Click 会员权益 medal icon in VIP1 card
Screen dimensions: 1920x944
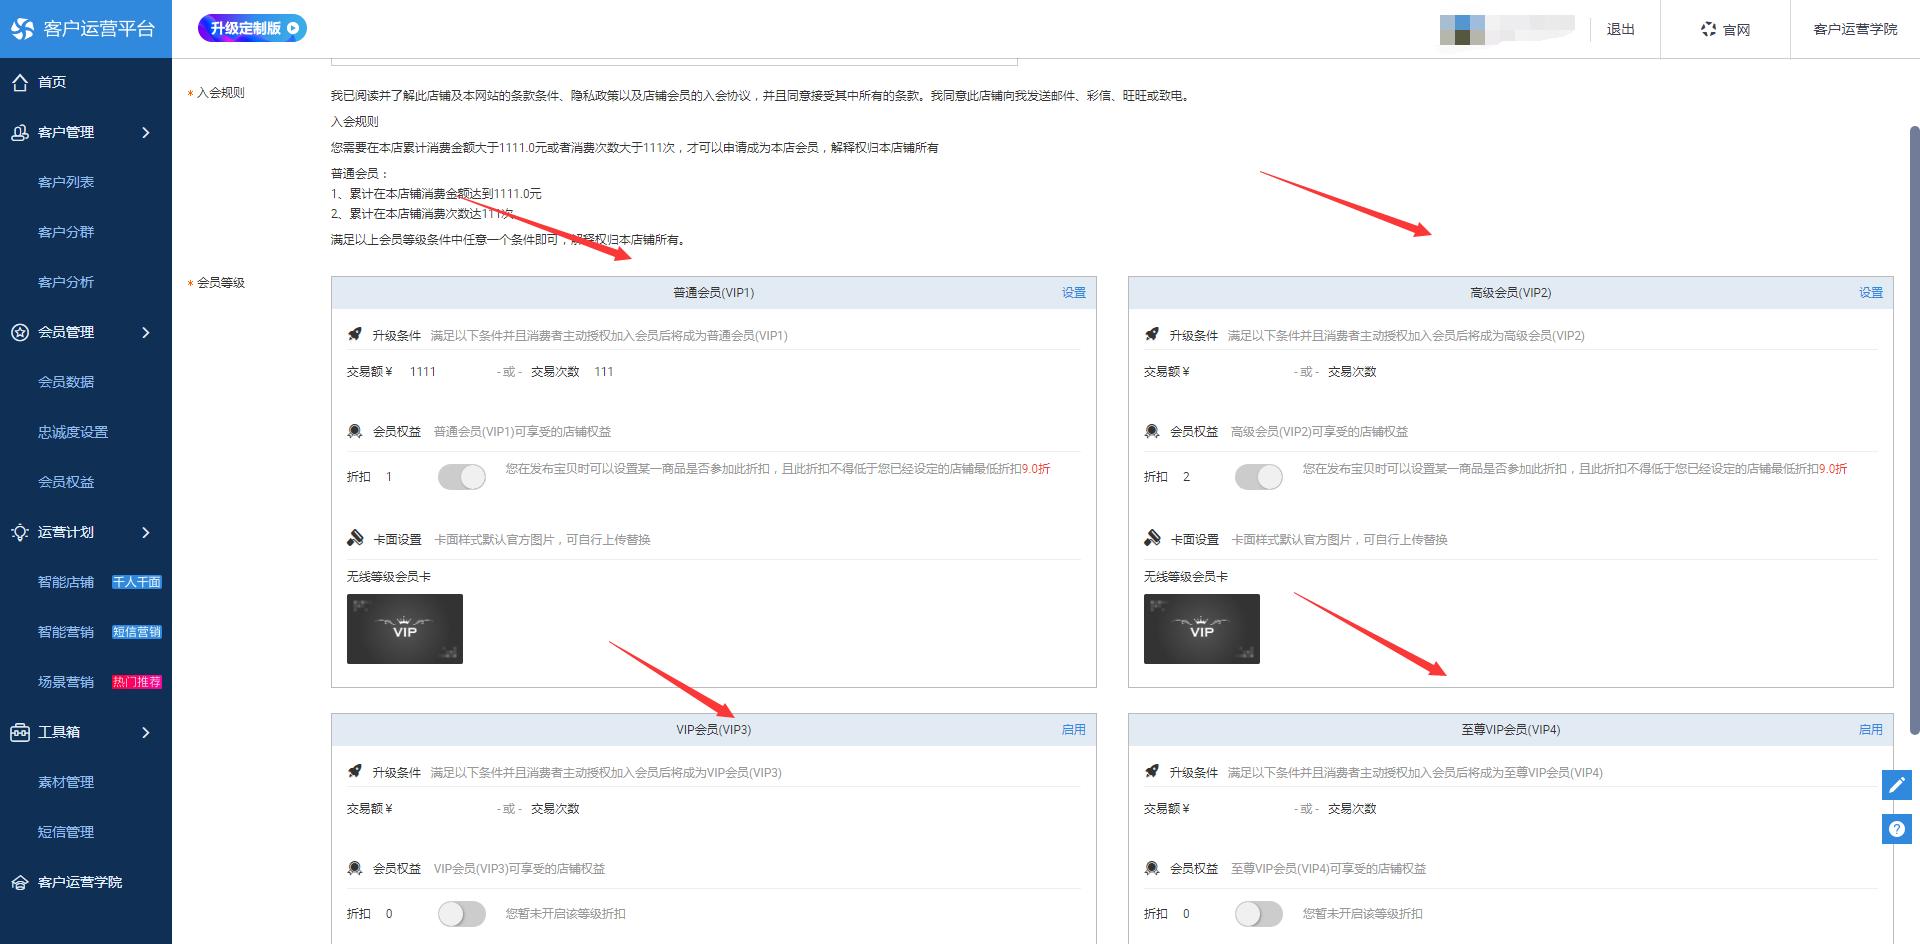[x=355, y=431]
